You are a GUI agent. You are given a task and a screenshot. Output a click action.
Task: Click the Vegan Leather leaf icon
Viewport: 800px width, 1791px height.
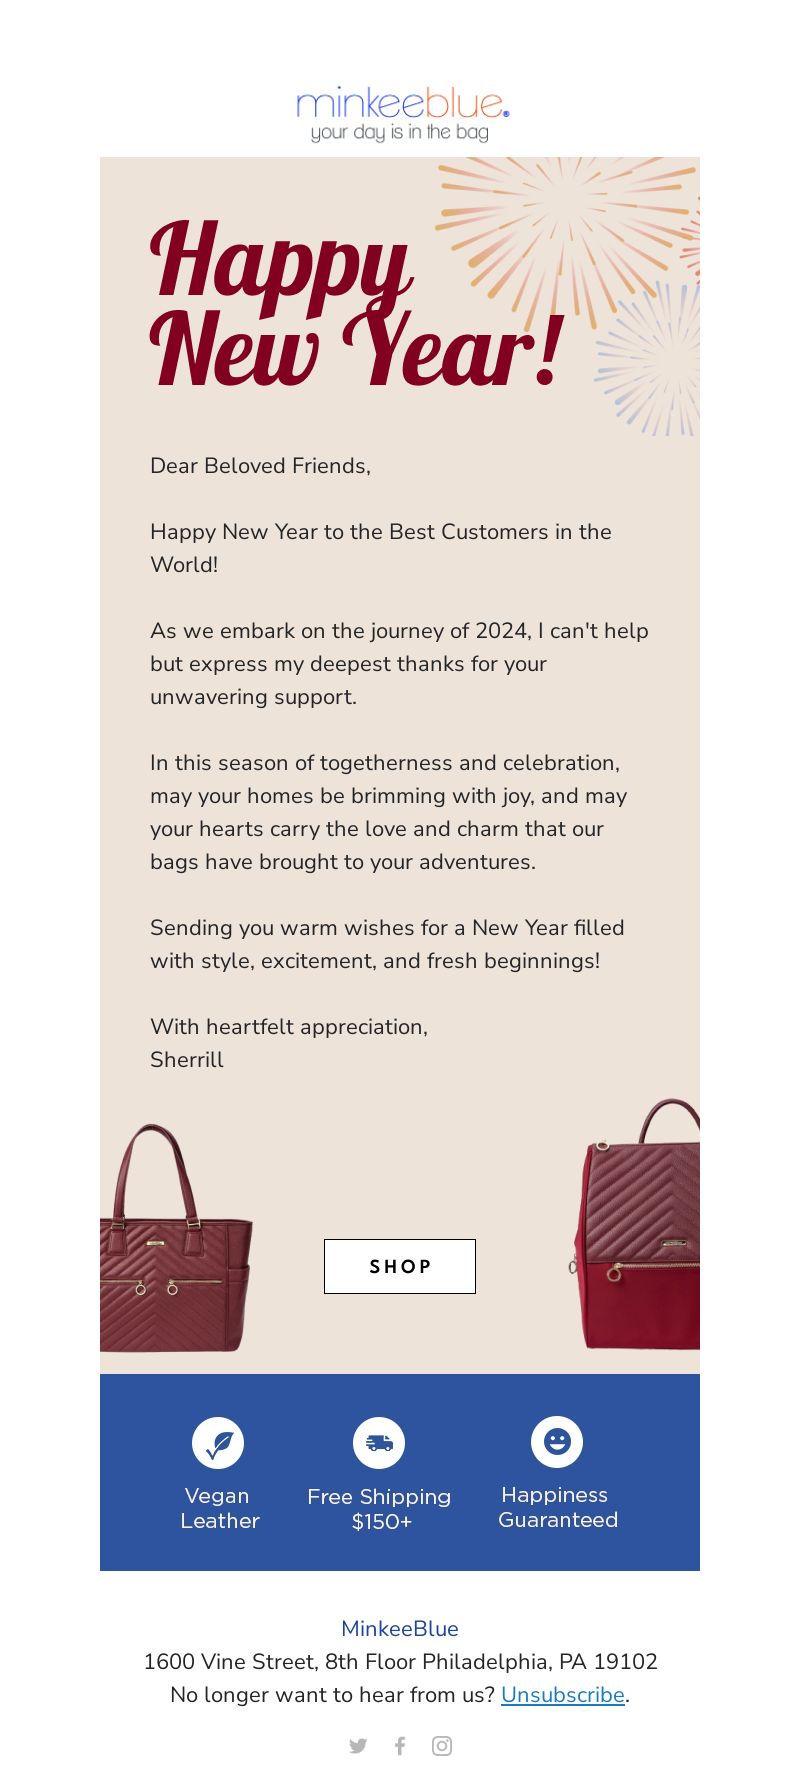[218, 1443]
